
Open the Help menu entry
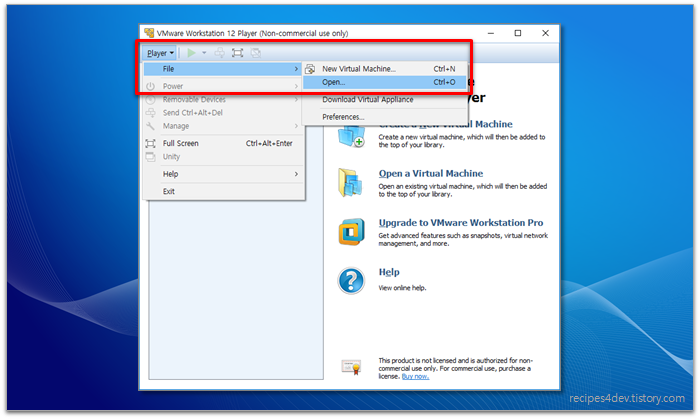tap(223, 174)
